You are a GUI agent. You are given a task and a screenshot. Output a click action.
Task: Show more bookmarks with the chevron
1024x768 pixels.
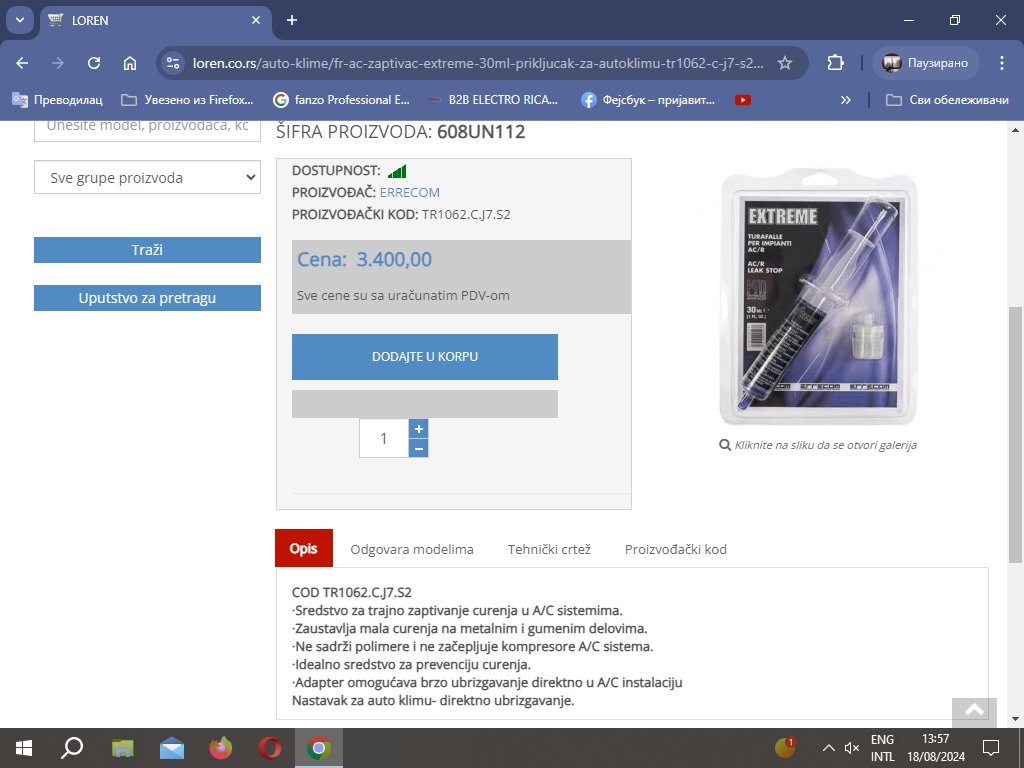[x=846, y=100]
